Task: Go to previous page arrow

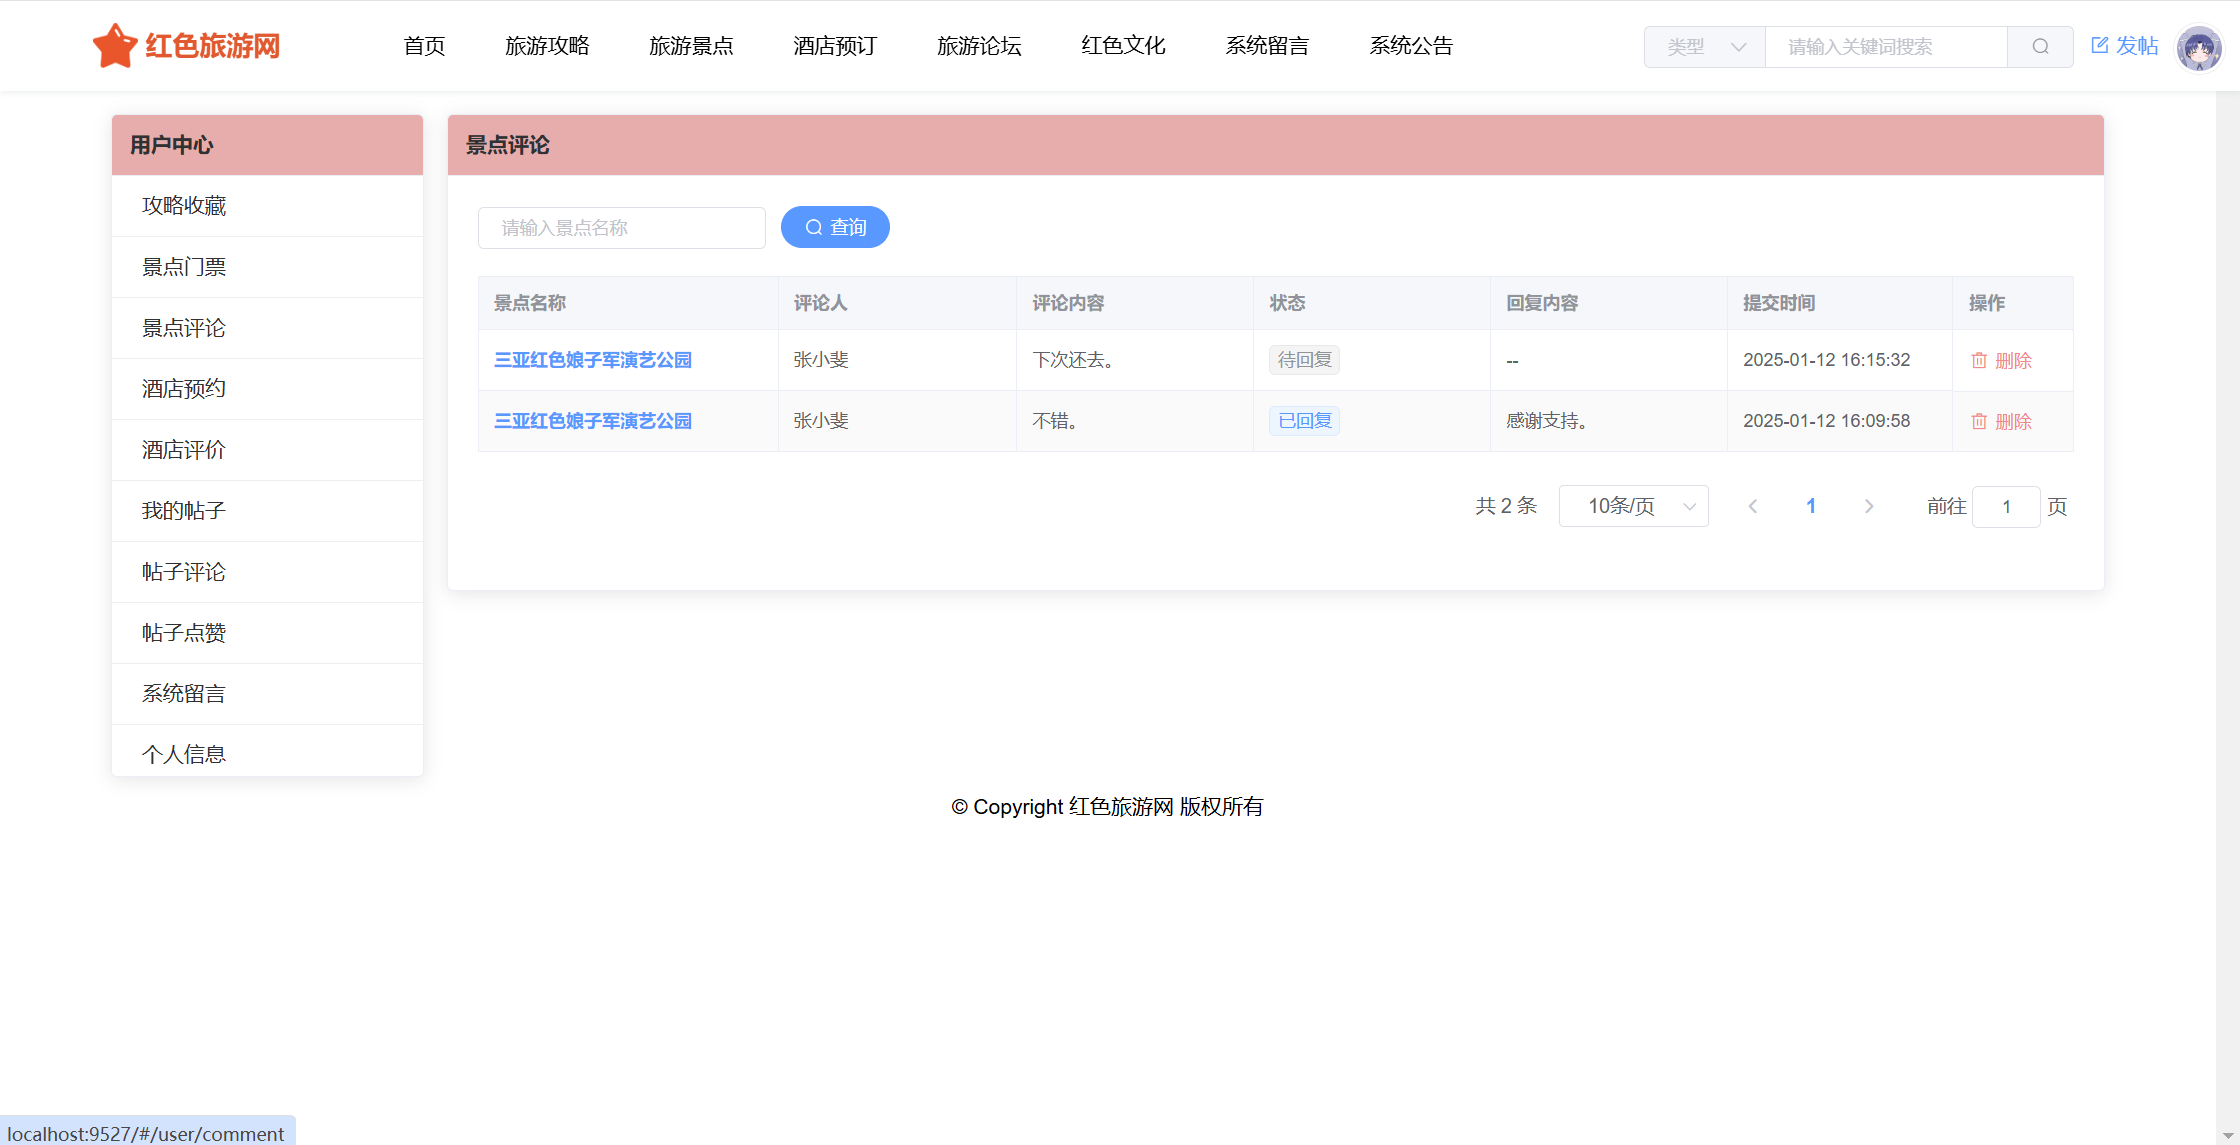Action: 1753,507
